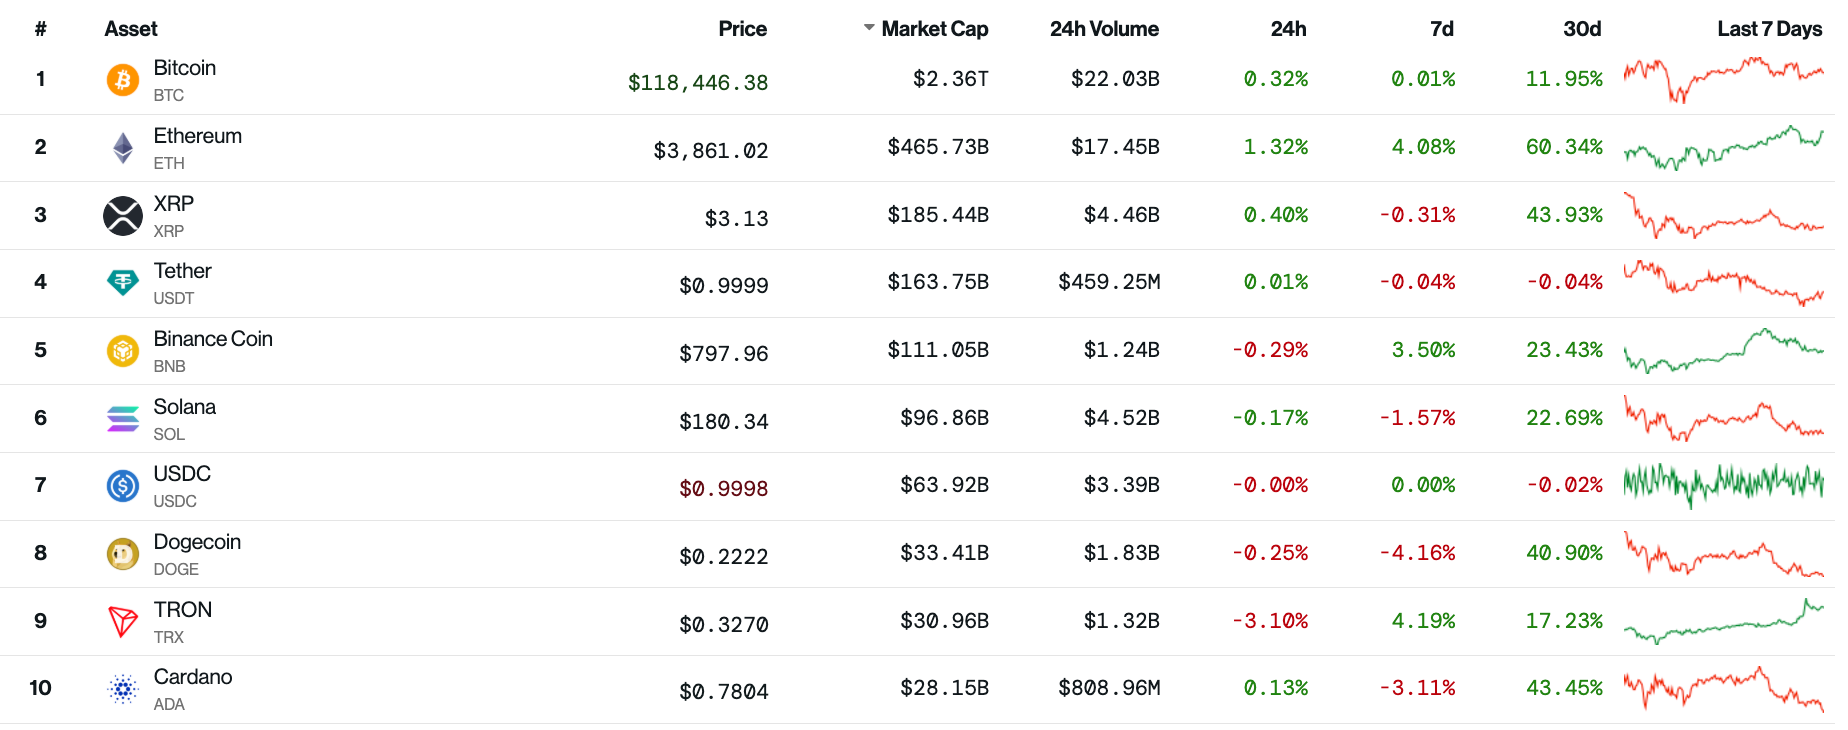Image resolution: width=1848 pixels, height=730 pixels.
Task: Open the Cardano asset link
Action: click(193, 677)
